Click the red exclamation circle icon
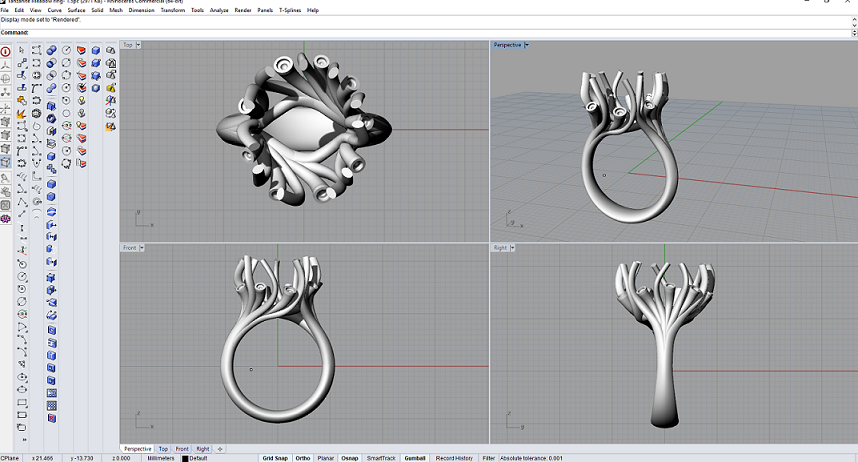The image size is (858, 462). (x=5, y=52)
